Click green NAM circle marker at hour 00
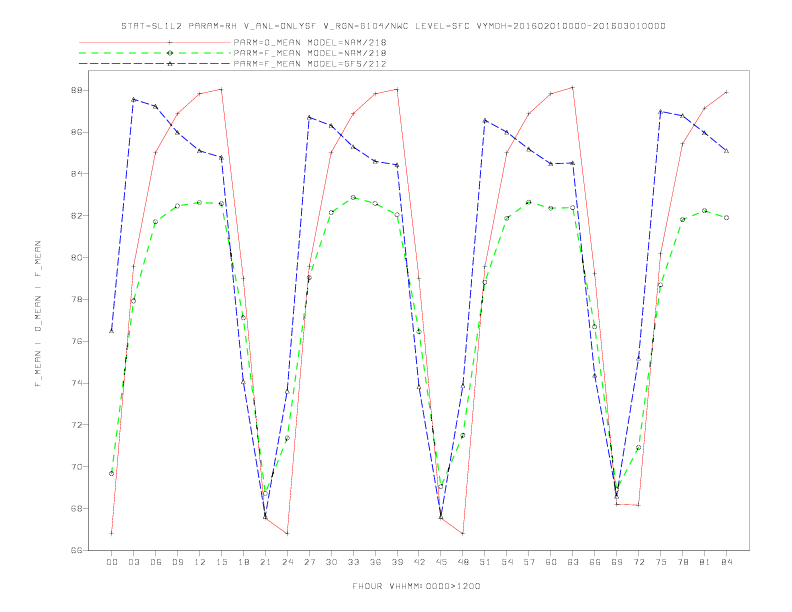 [112, 473]
